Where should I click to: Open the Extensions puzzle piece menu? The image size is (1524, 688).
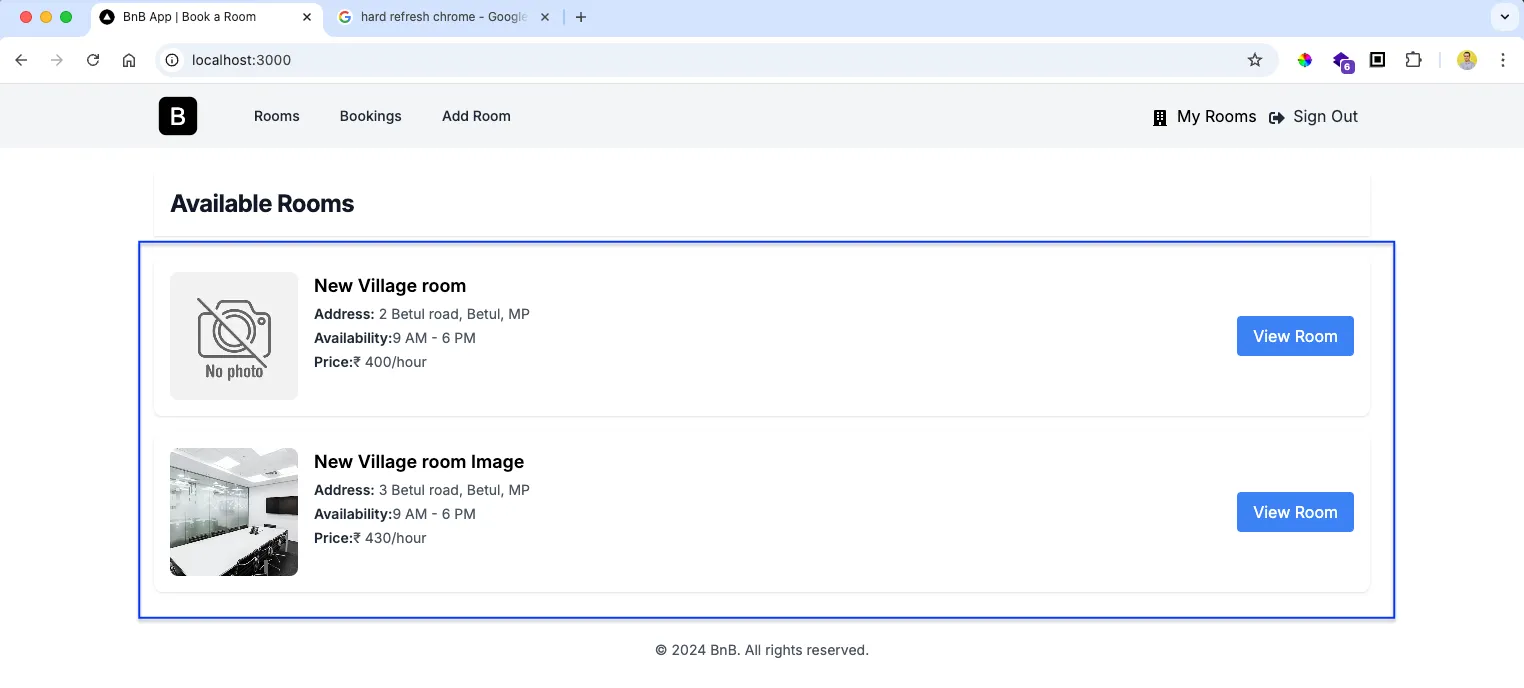pyautogui.click(x=1413, y=60)
